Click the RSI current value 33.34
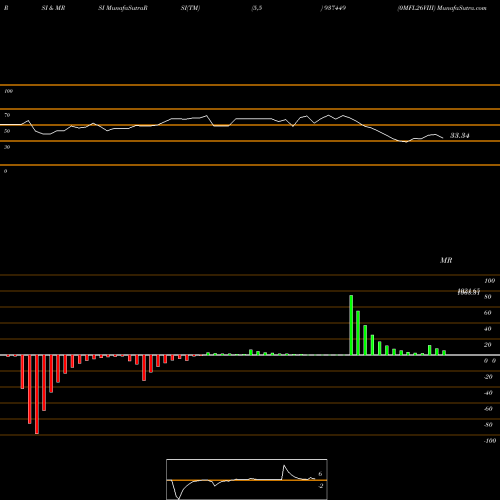This screenshot has width=500, height=500. (x=460, y=135)
